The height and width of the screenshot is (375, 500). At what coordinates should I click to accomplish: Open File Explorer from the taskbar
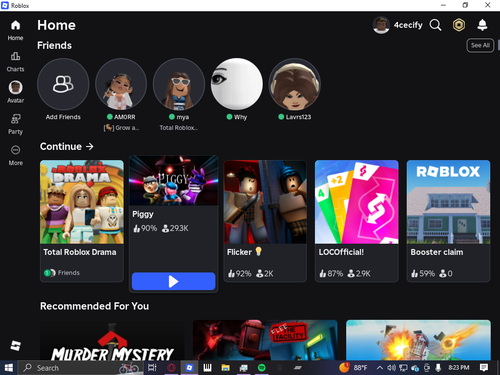pos(225,368)
